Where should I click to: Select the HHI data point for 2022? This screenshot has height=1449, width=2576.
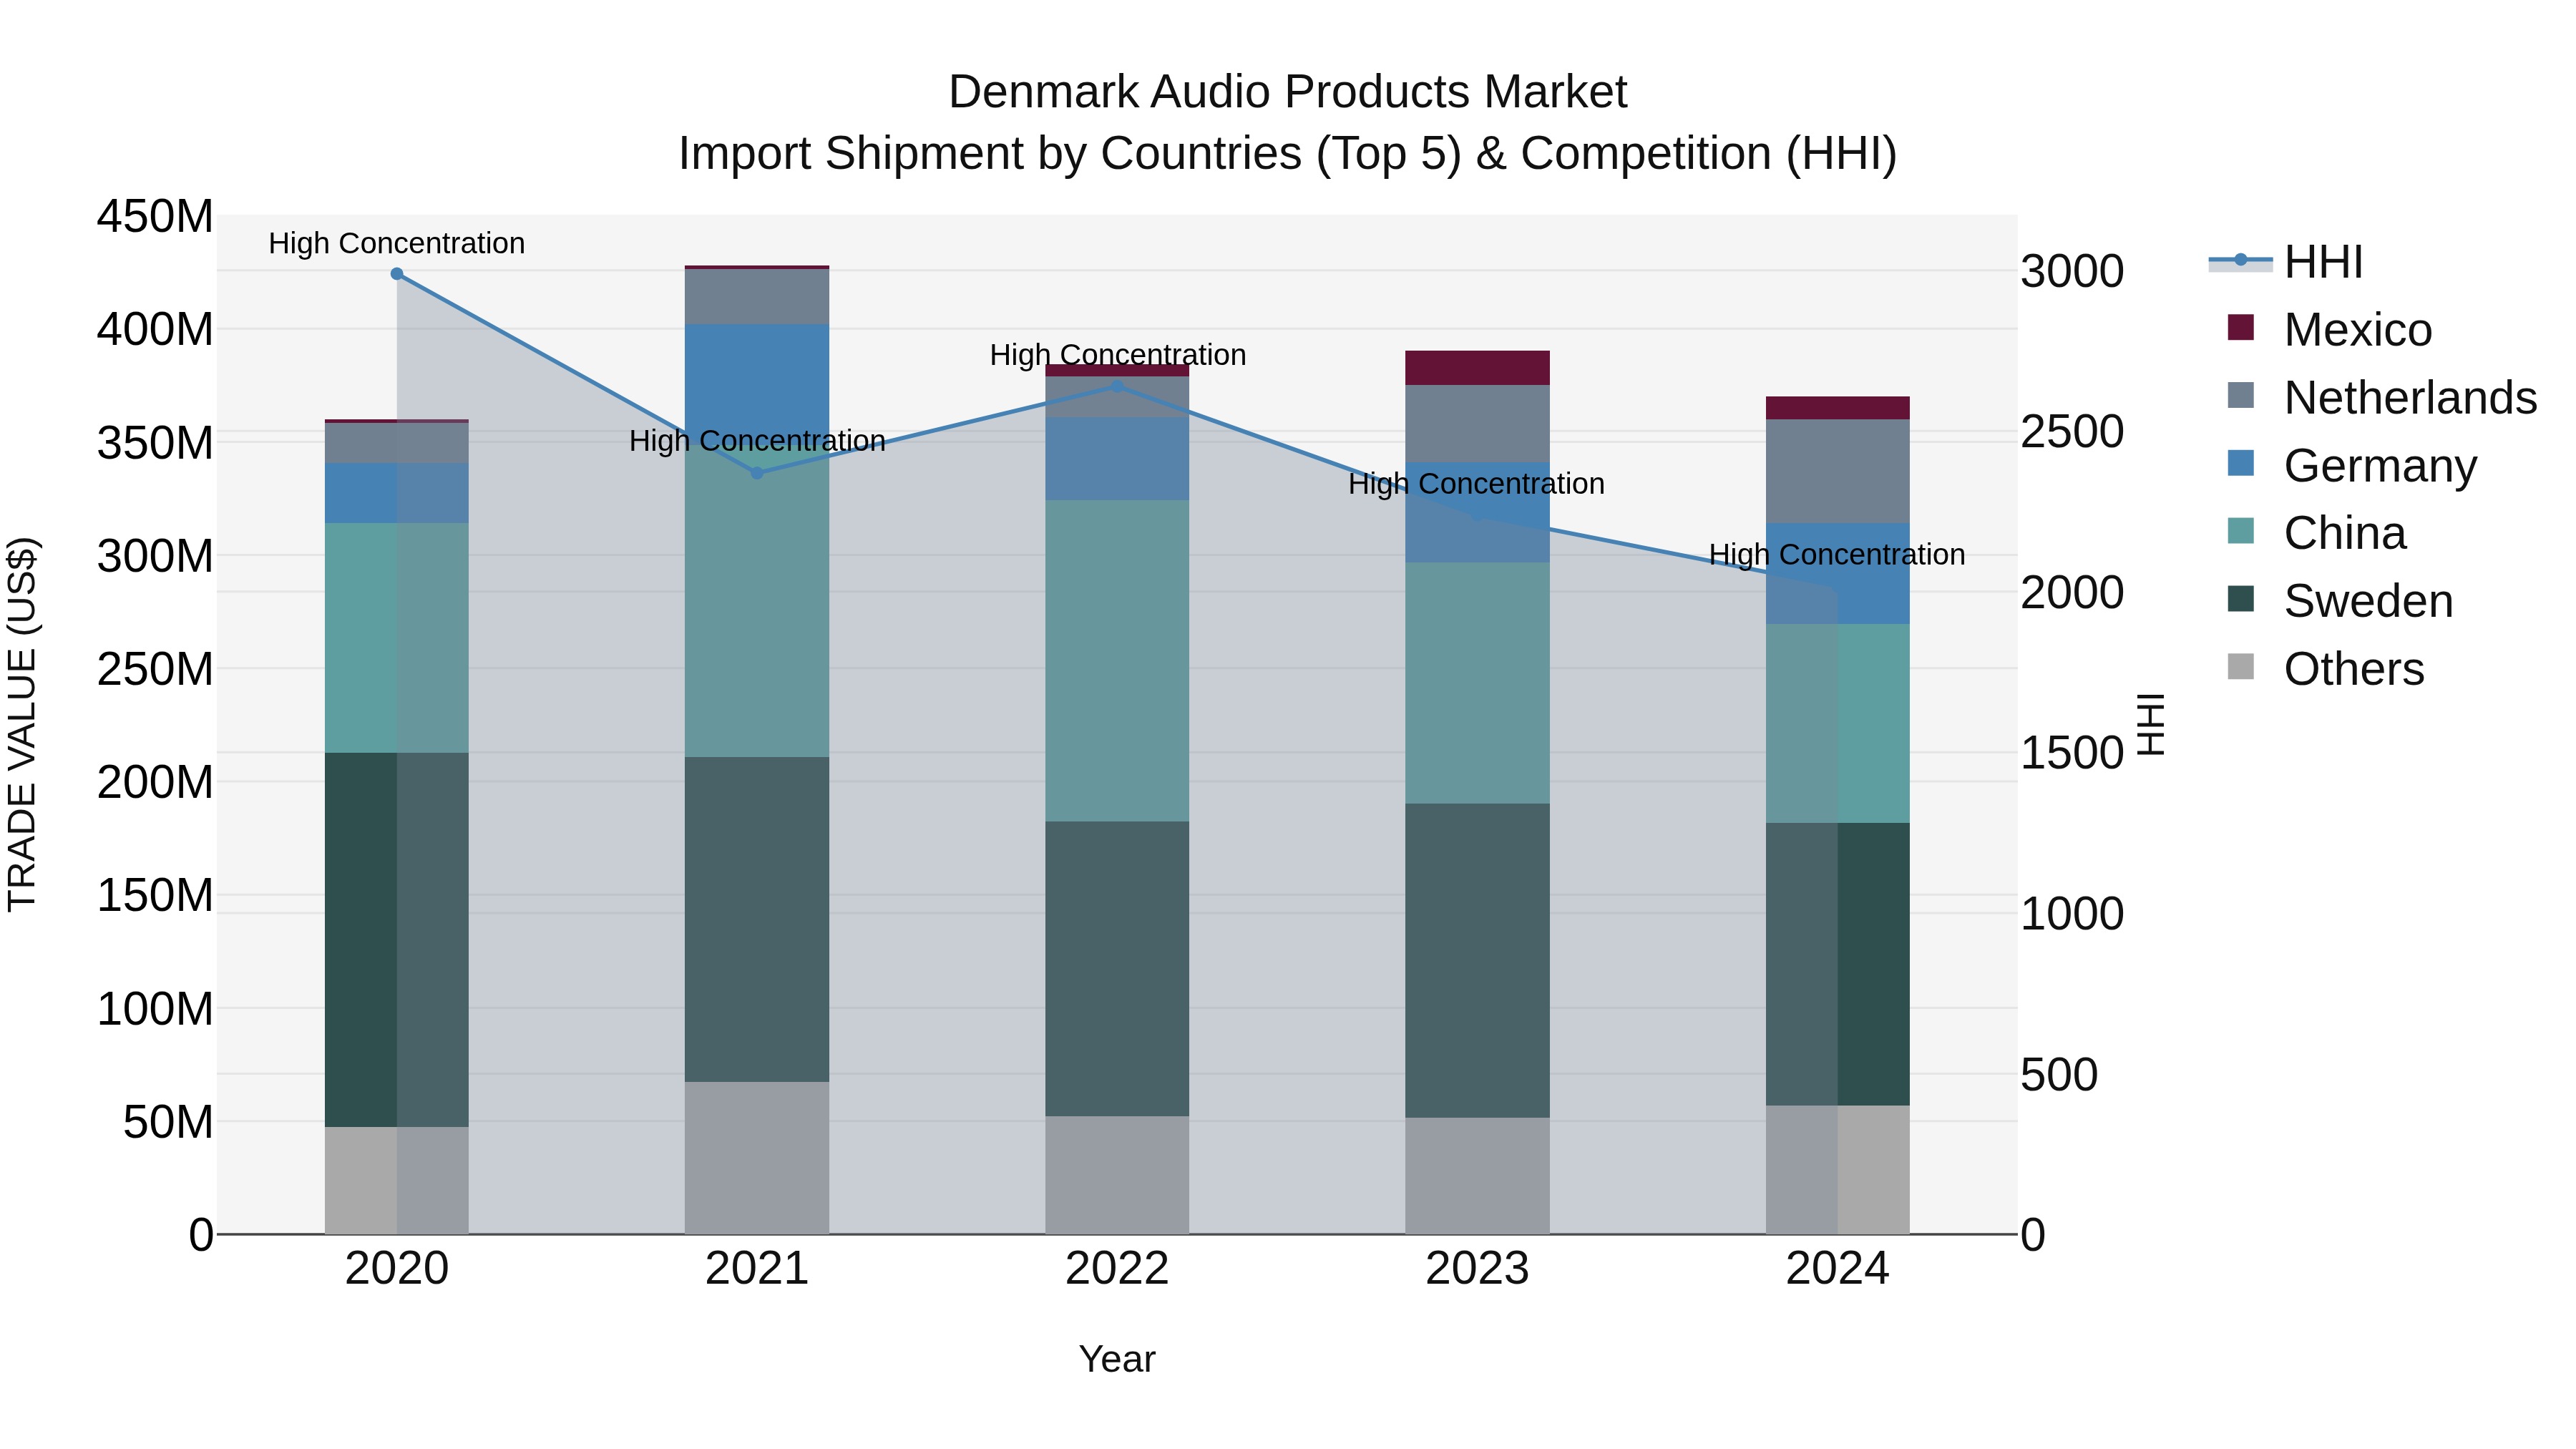point(1117,386)
